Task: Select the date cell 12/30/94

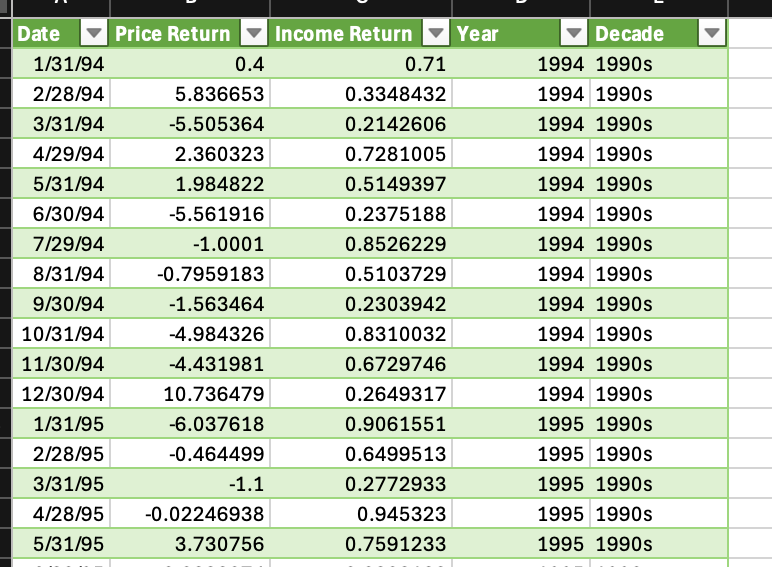Action: 61,394
